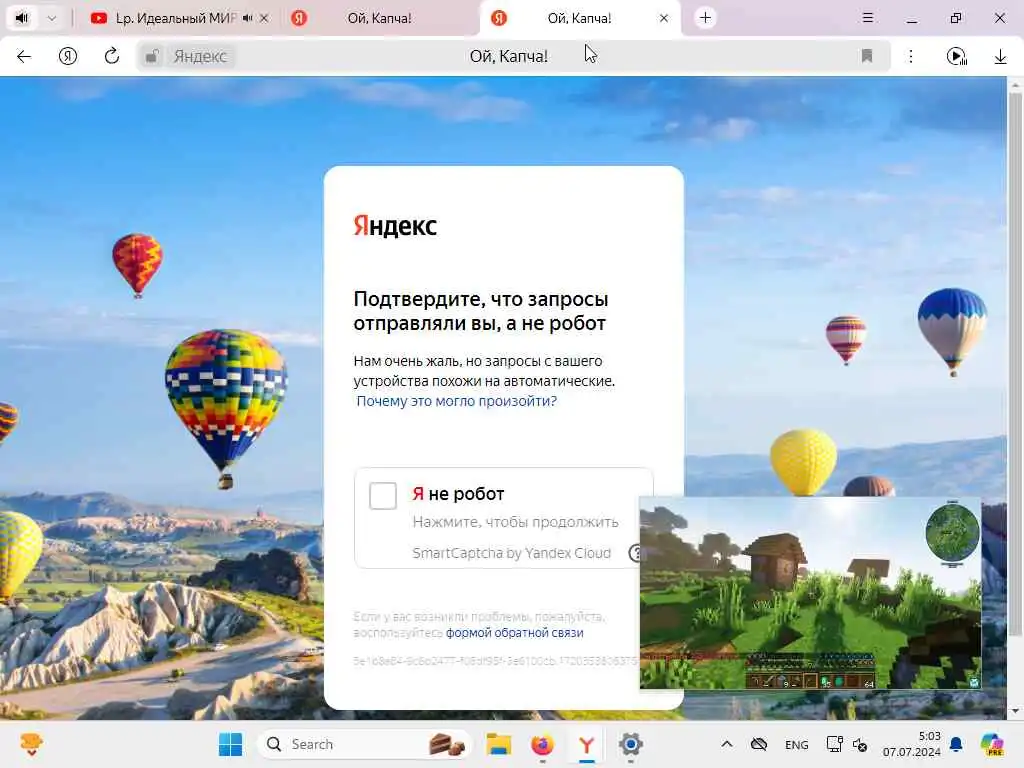This screenshot has height=768, width=1024.
Task: Open the downloads panel
Action: pos(1000,57)
